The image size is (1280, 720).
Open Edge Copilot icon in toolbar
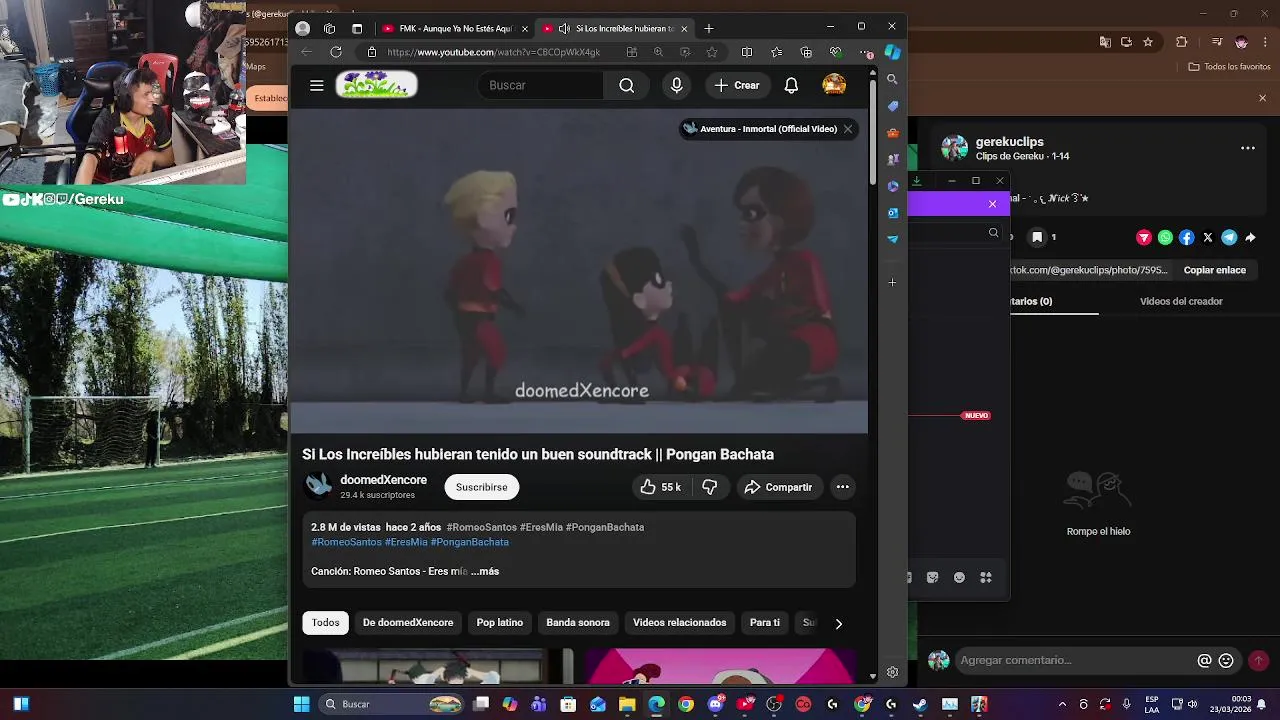[892, 52]
